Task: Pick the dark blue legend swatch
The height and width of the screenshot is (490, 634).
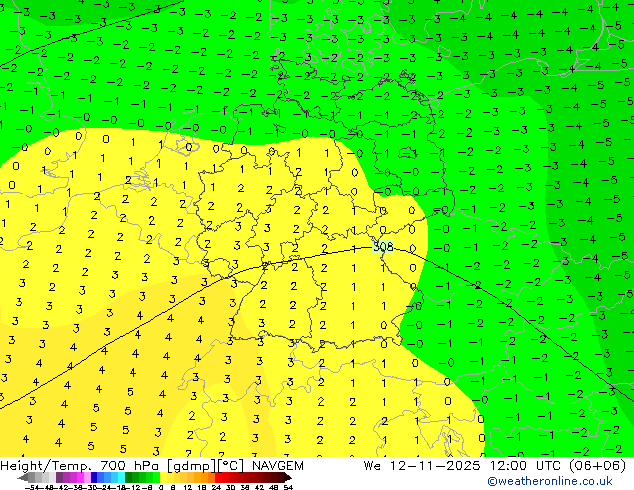Action: pos(94,477)
